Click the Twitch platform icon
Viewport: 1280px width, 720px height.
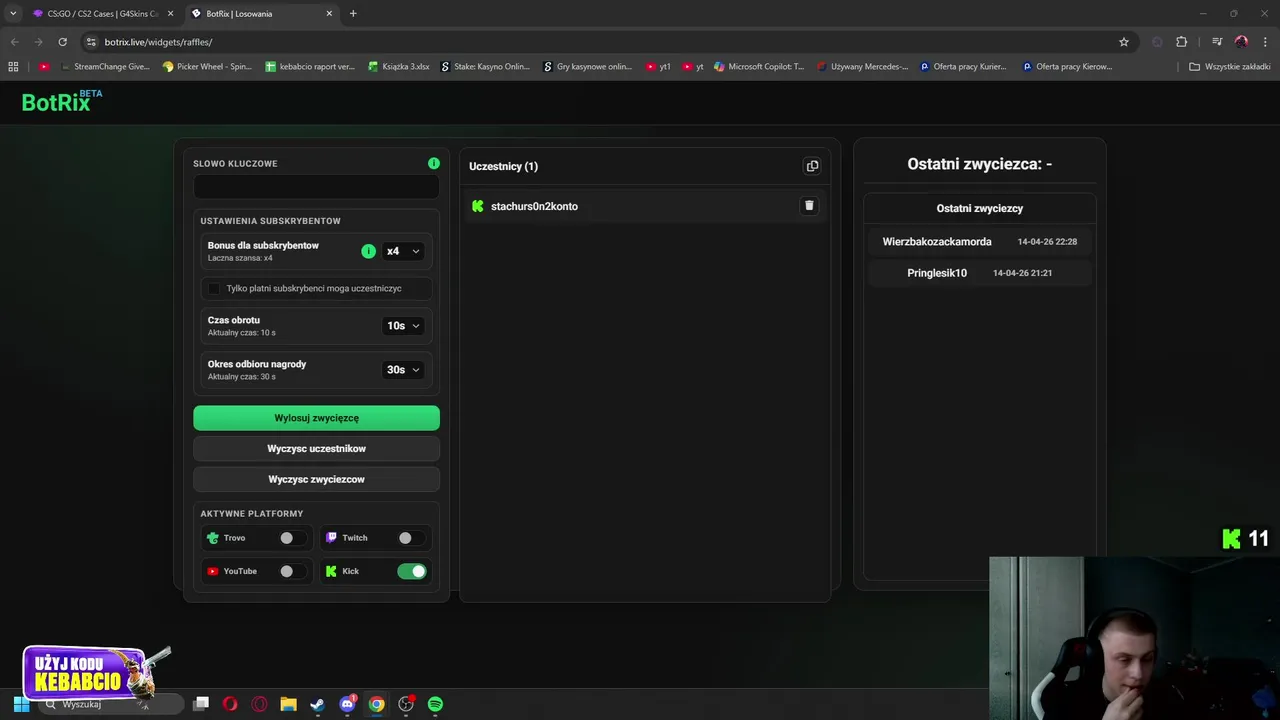pyautogui.click(x=332, y=538)
